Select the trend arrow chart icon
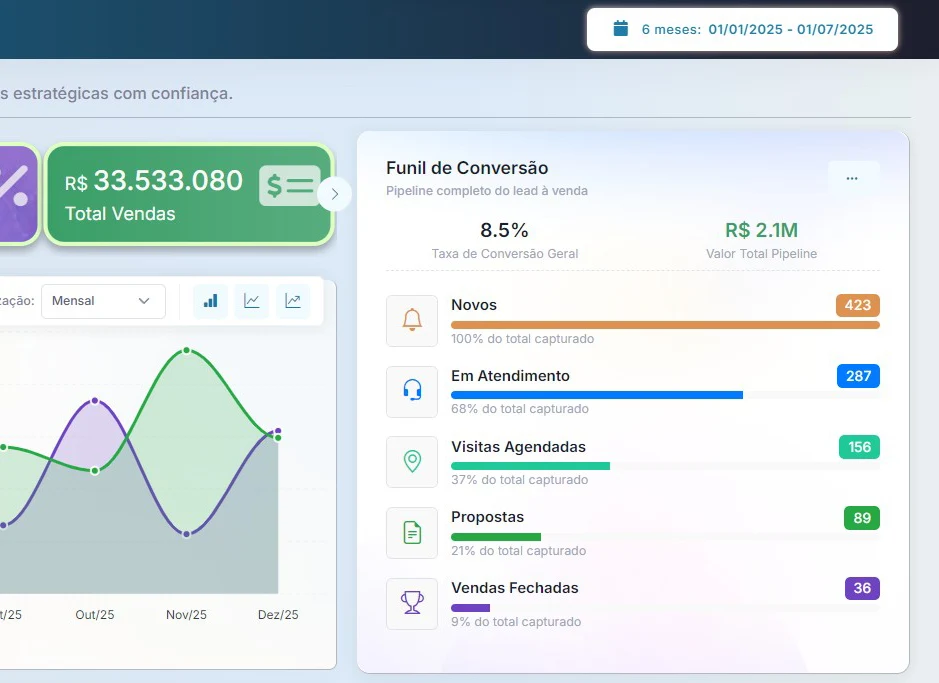The width and height of the screenshot is (939, 683). point(293,301)
